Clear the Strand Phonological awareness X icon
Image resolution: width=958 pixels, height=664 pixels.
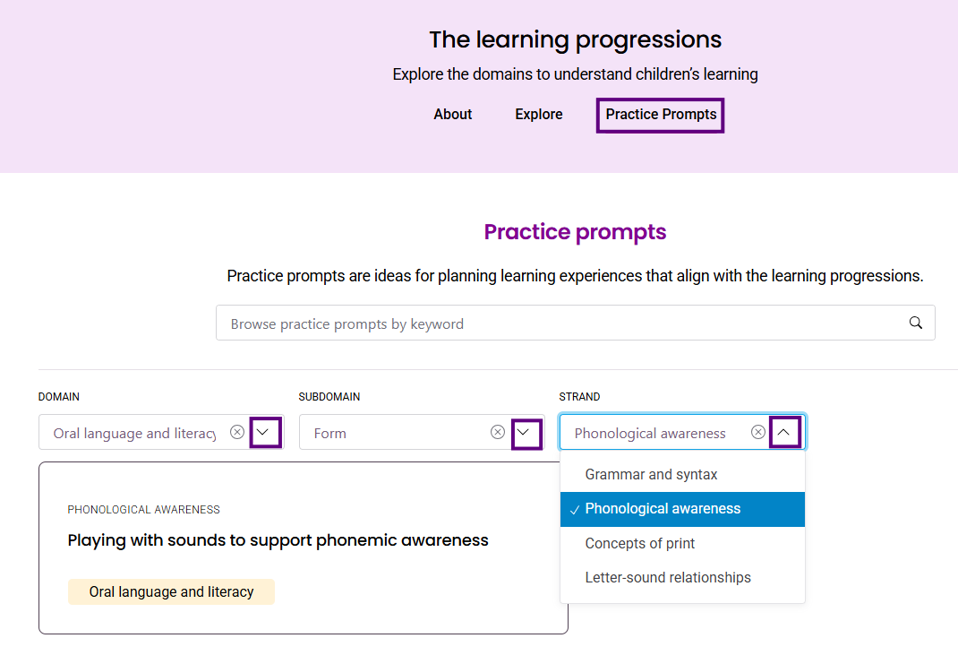point(758,432)
